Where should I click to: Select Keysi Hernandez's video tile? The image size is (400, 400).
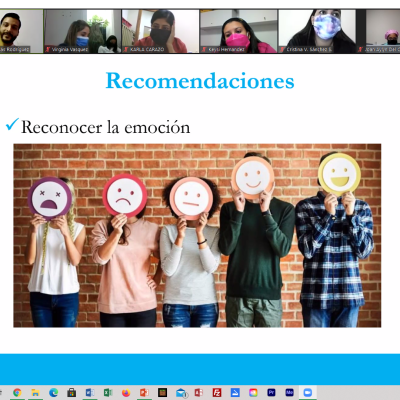pyautogui.click(x=239, y=31)
